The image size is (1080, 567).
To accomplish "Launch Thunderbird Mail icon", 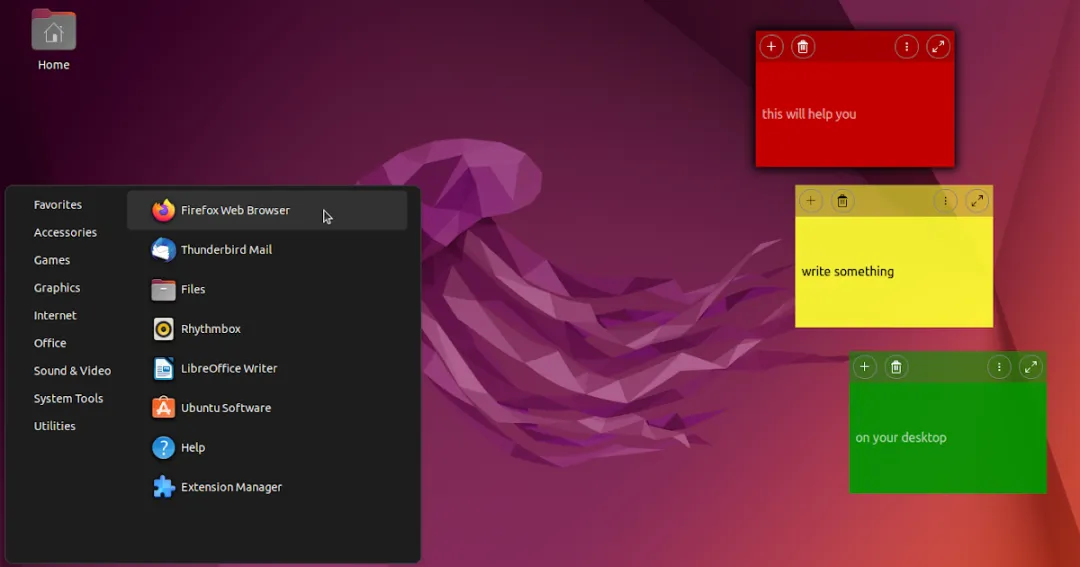I will tap(163, 249).
